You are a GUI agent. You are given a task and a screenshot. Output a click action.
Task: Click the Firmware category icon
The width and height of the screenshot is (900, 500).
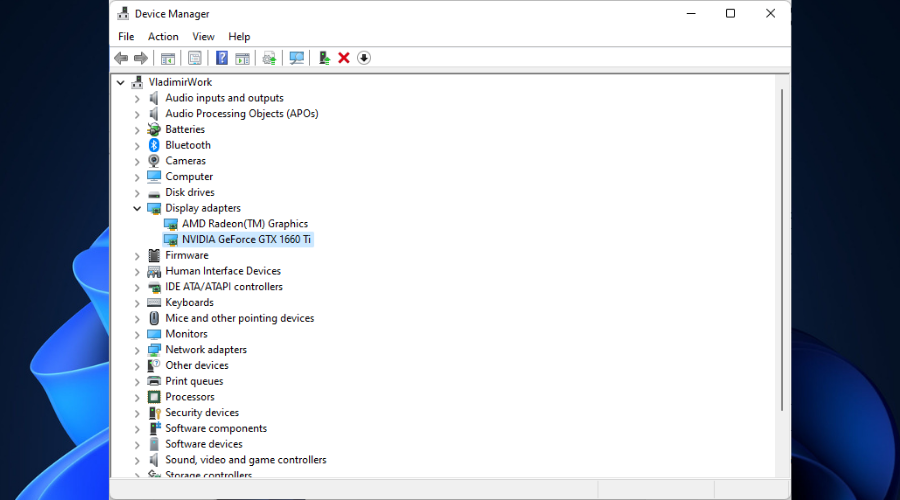154,255
